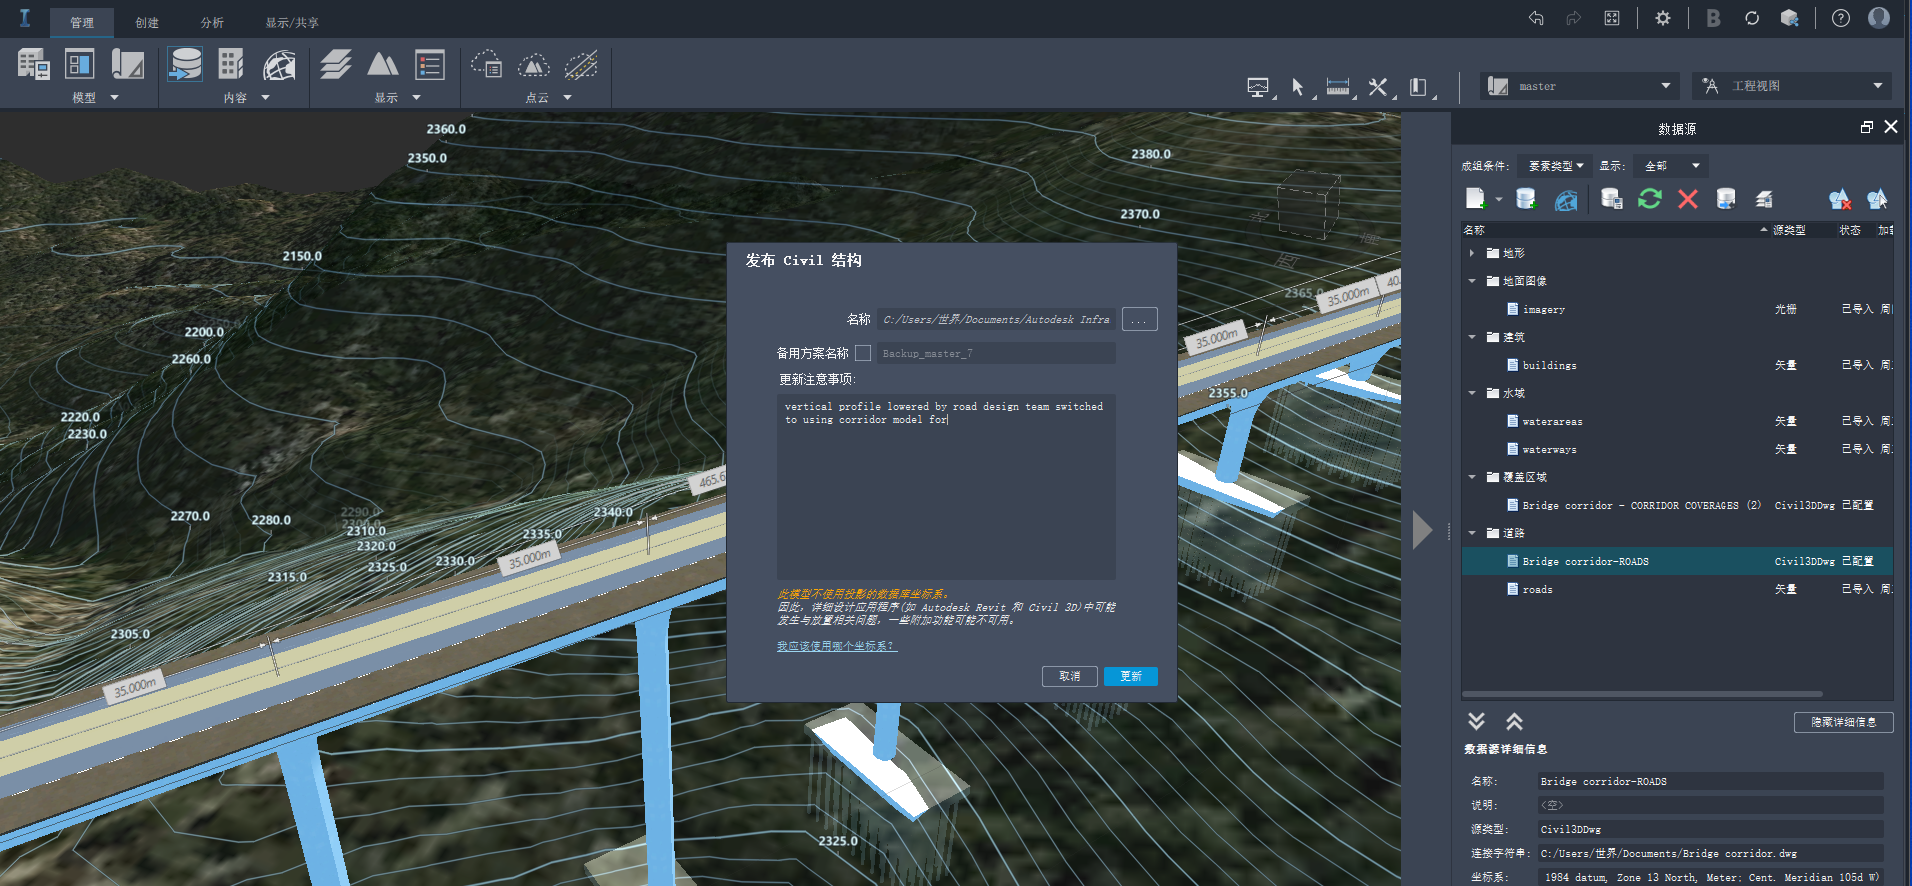The height and width of the screenshot is (886, 1912).
Task: Switch to the 分析 ribbon tab
Action: (212, 22)
